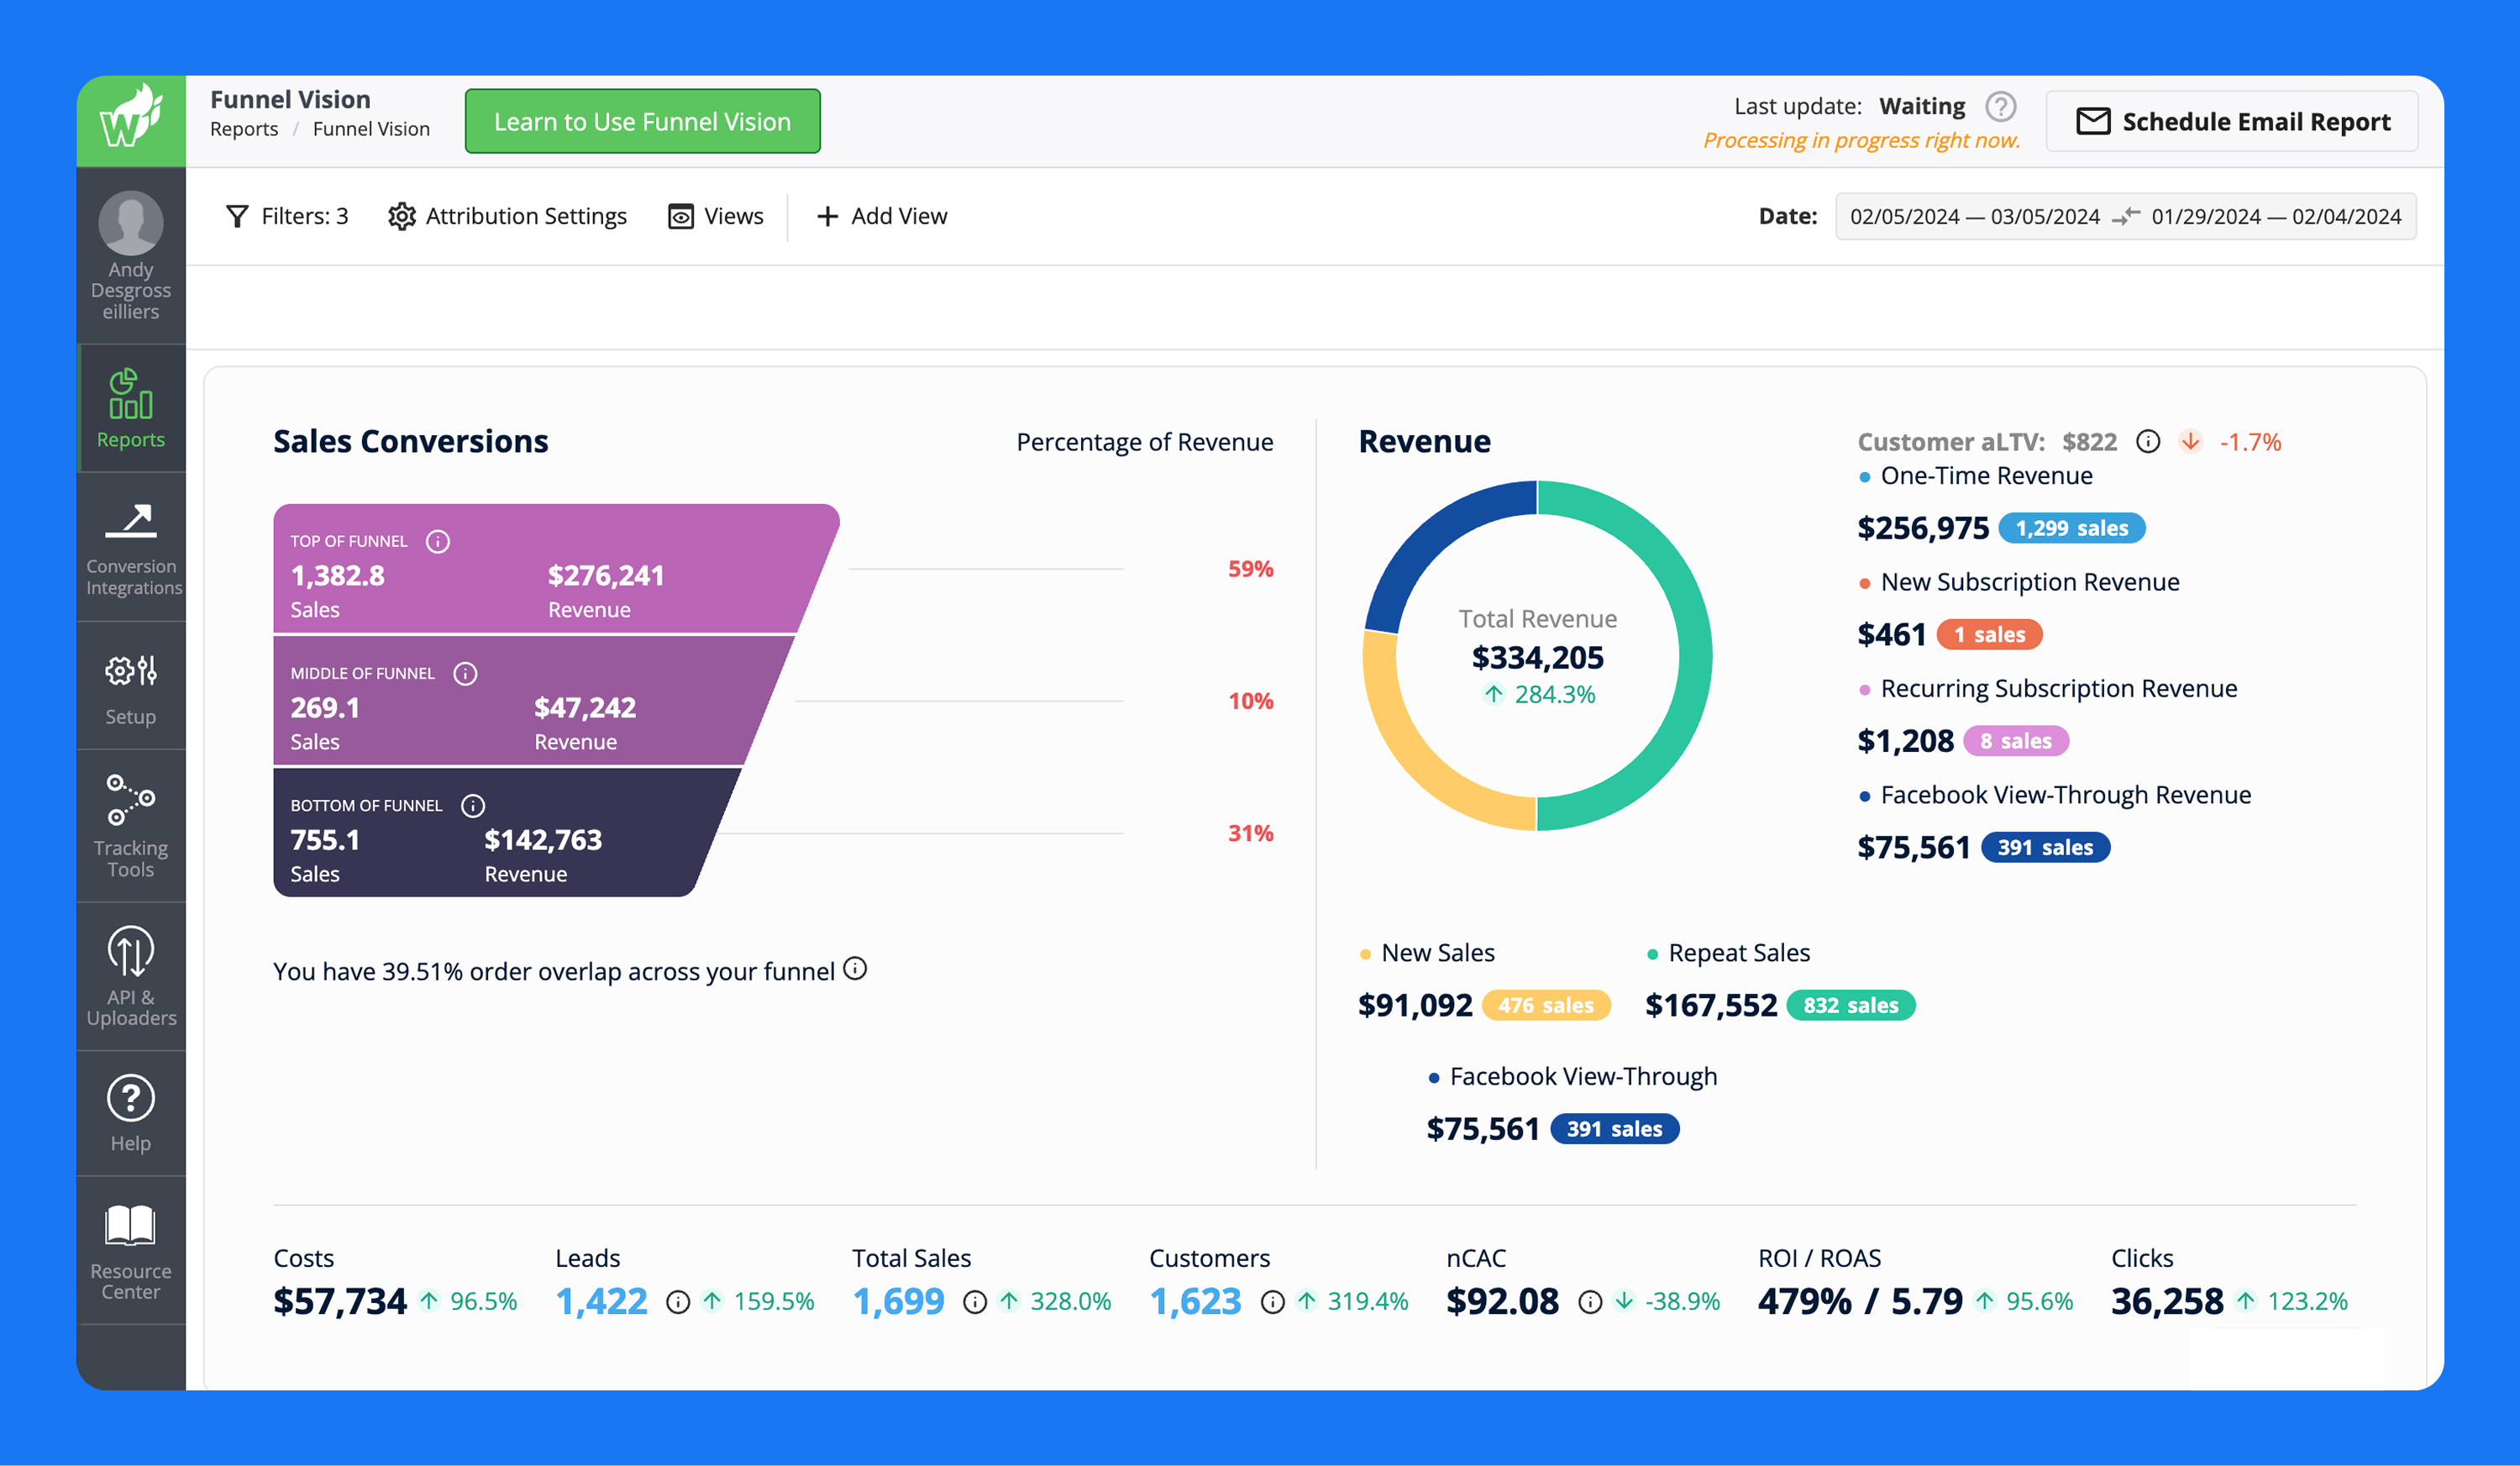Image resolution: width=2520 pixels, height=1466 pixels.
Task: Click the Middle of Funnel info icon
Action: tap(465, 673)
